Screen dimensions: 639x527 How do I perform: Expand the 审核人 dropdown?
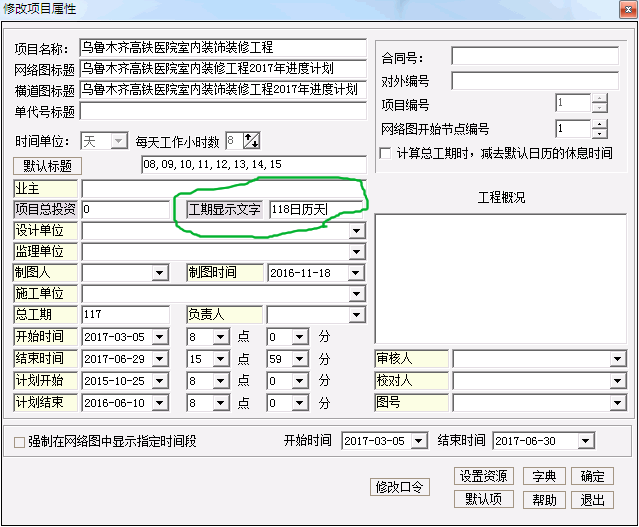(x=617, y=359)
